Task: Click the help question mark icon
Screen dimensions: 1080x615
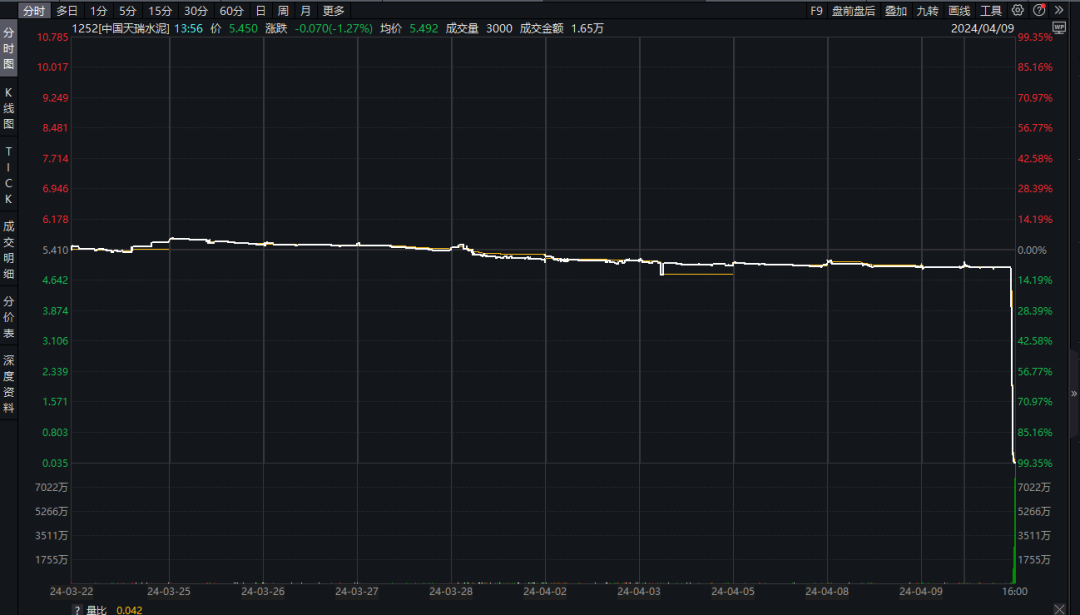Action: 1039,10
